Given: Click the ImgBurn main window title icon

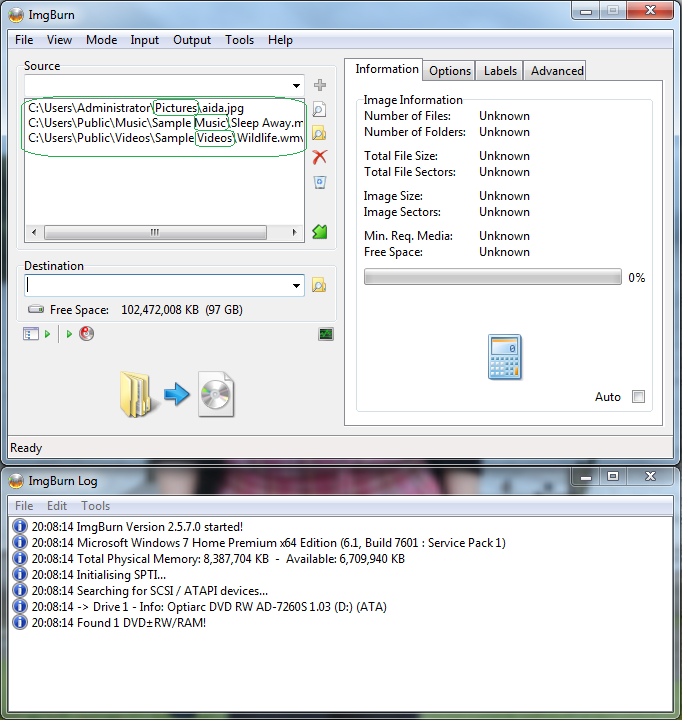Looking at the screenshot, I should [16, 15].
